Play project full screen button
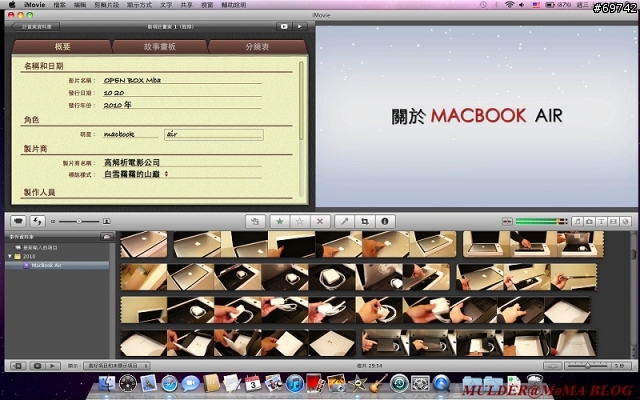The width and height of the screenshot is (640, 400). (284, 27)
